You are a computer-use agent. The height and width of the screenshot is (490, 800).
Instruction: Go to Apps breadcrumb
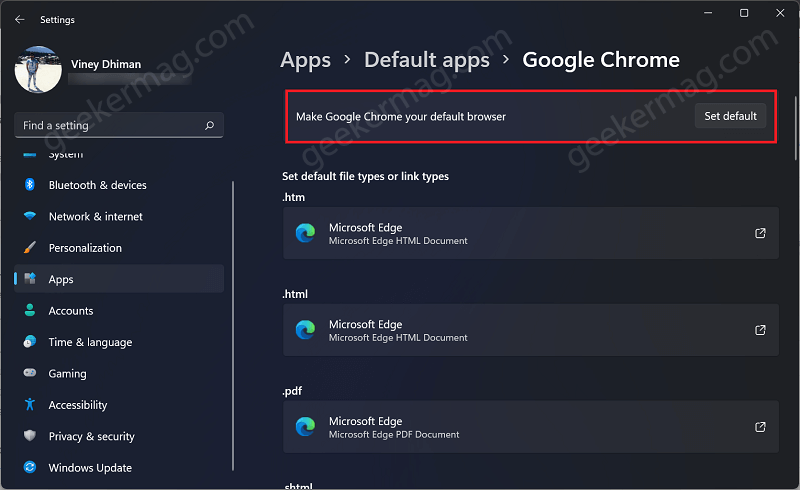point(305,60)
